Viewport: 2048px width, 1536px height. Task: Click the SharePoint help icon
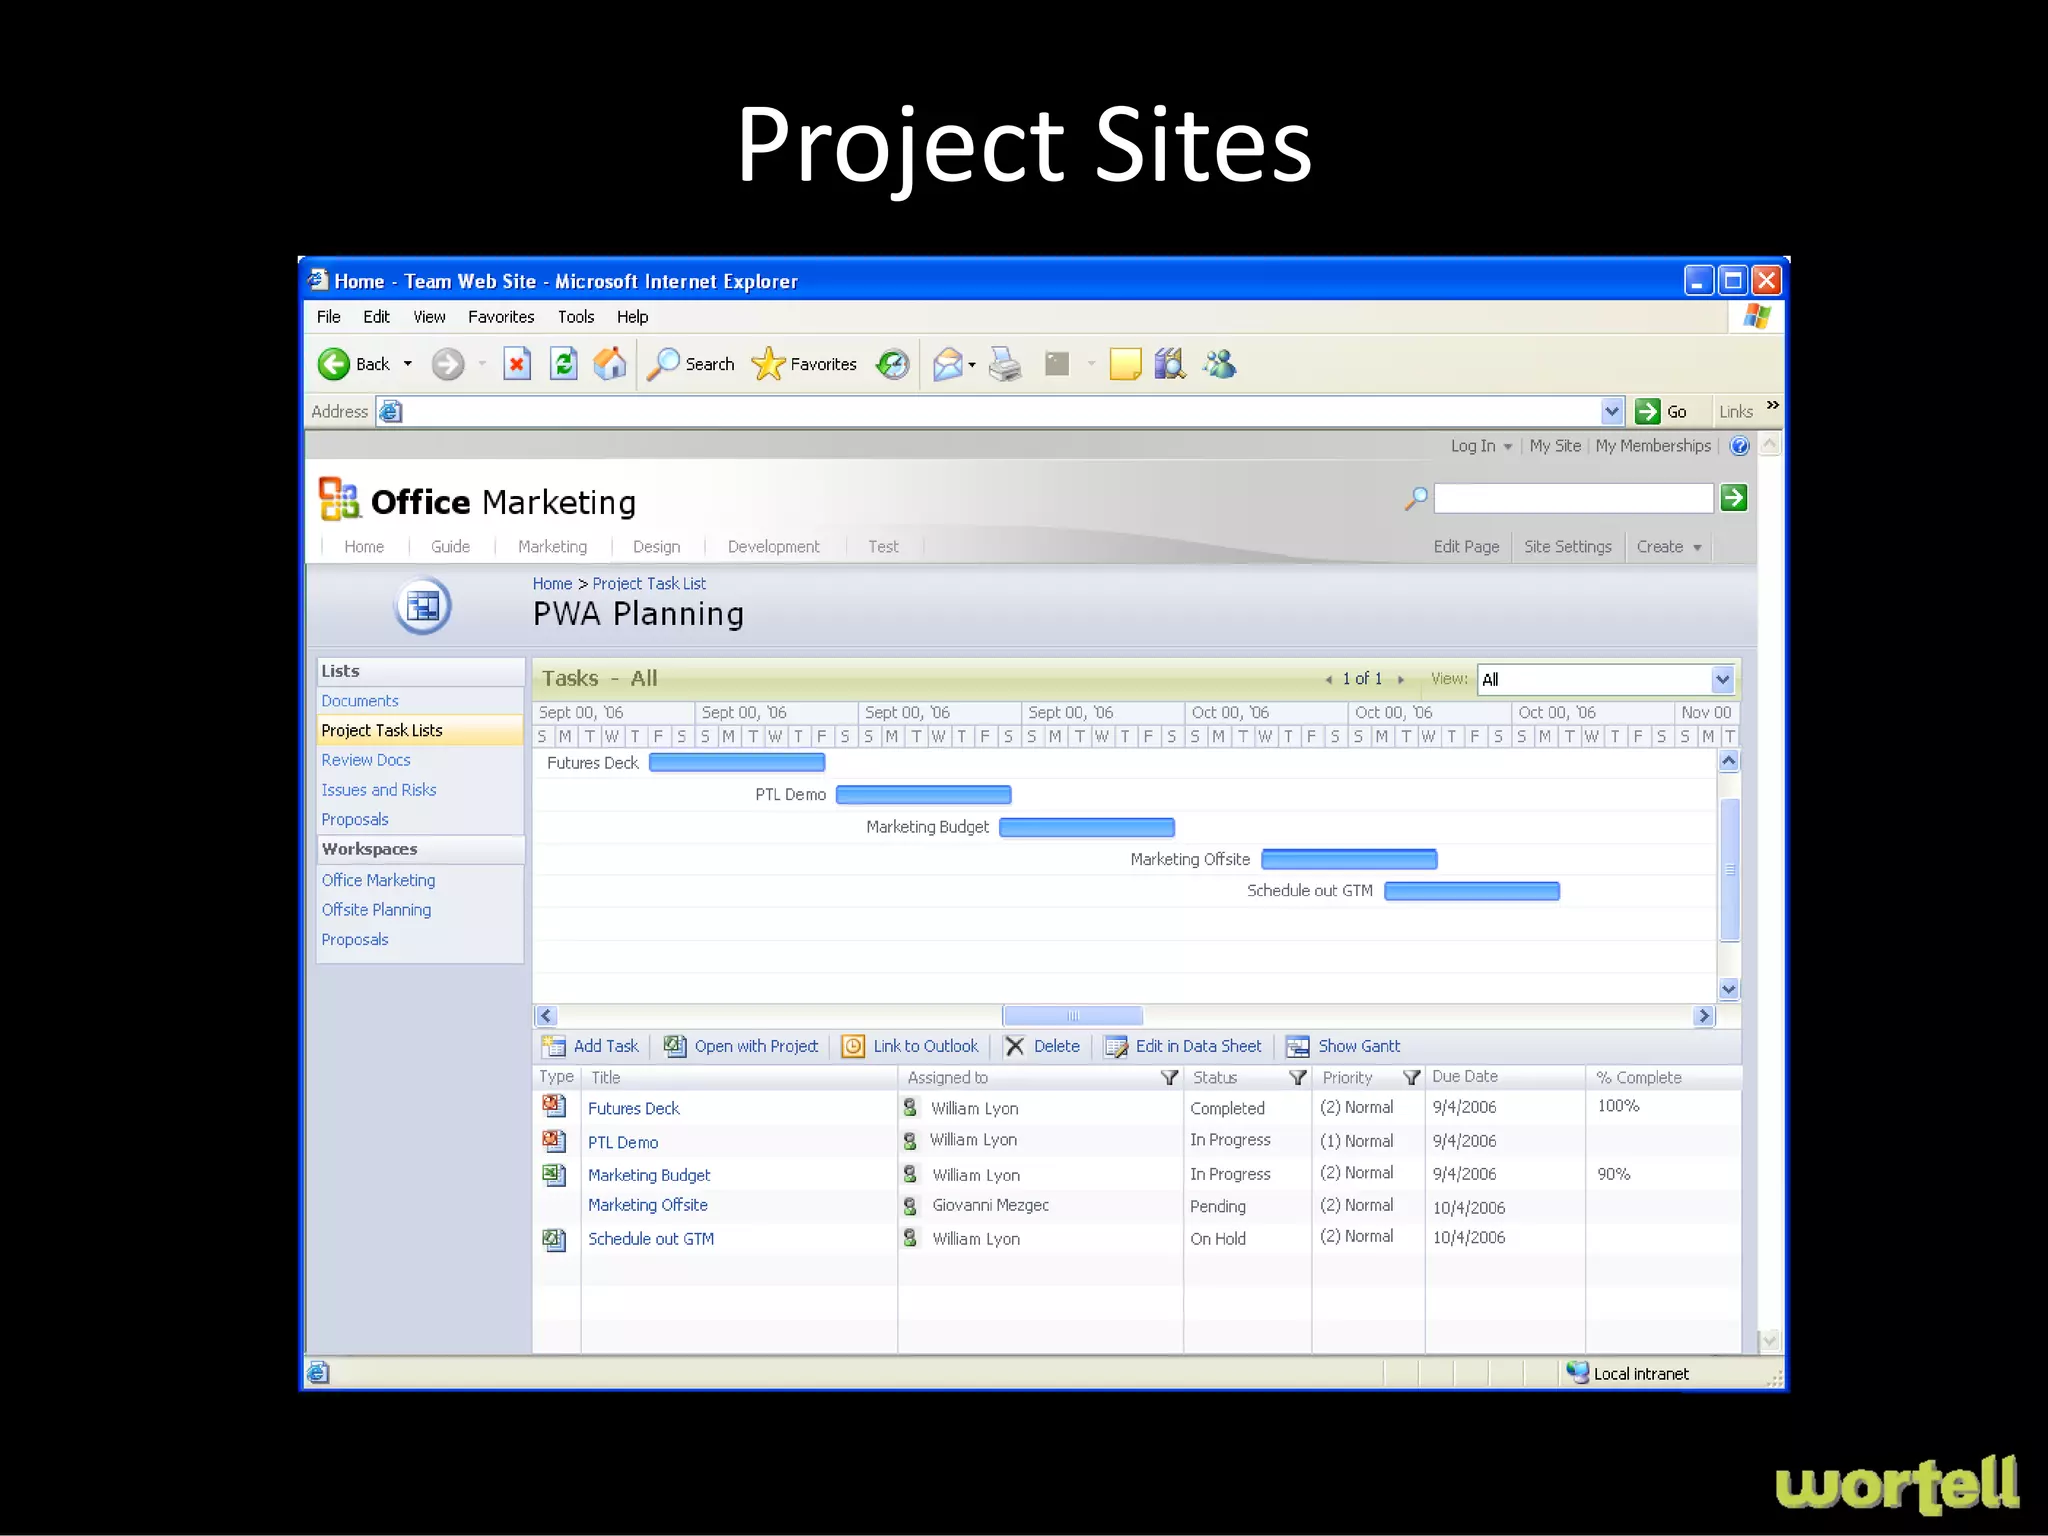coord(1739,446)
